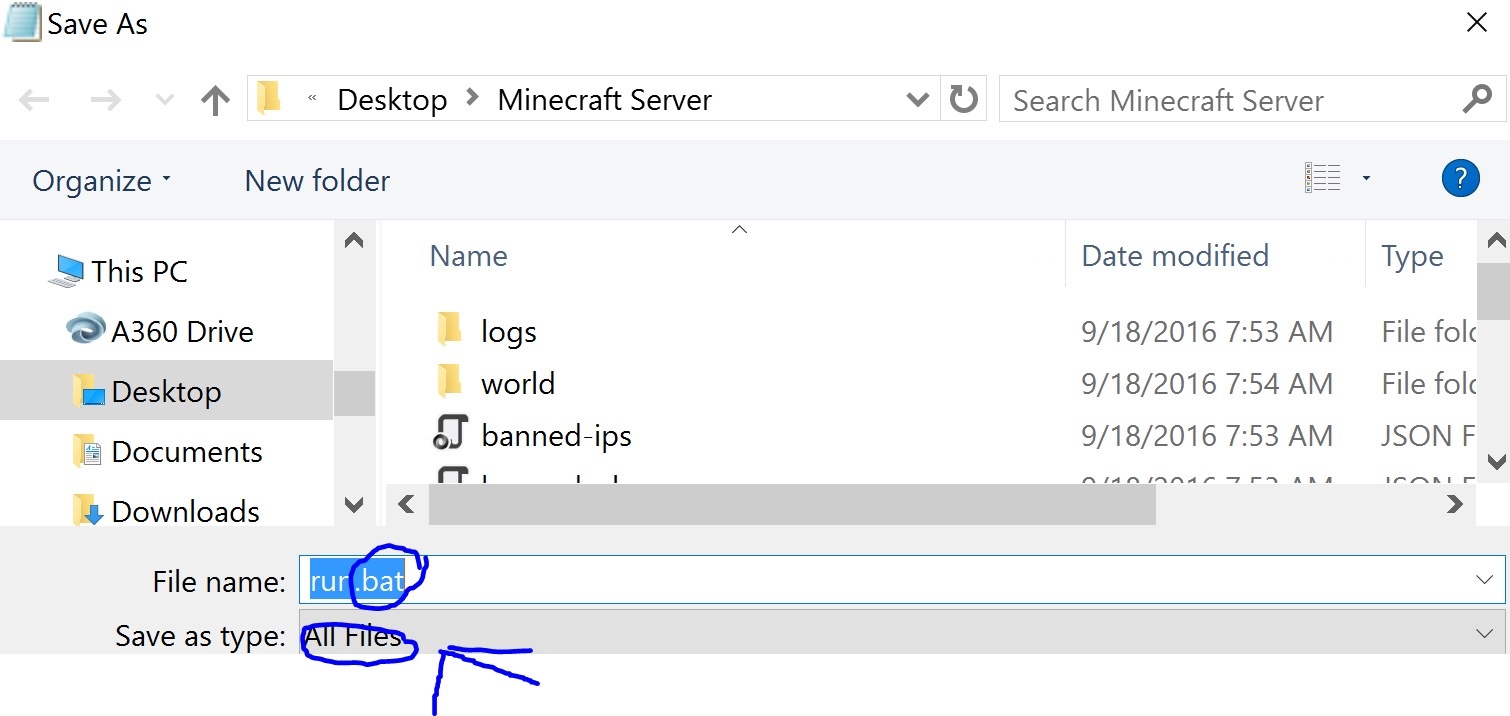Select Documents in navigation pane
The width and height of the screenshot is (1510, 716).
pos(186,452)
